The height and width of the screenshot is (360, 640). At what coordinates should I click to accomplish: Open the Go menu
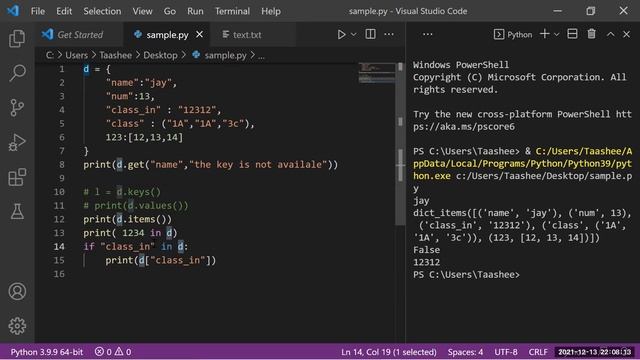(x=170, y=11)
